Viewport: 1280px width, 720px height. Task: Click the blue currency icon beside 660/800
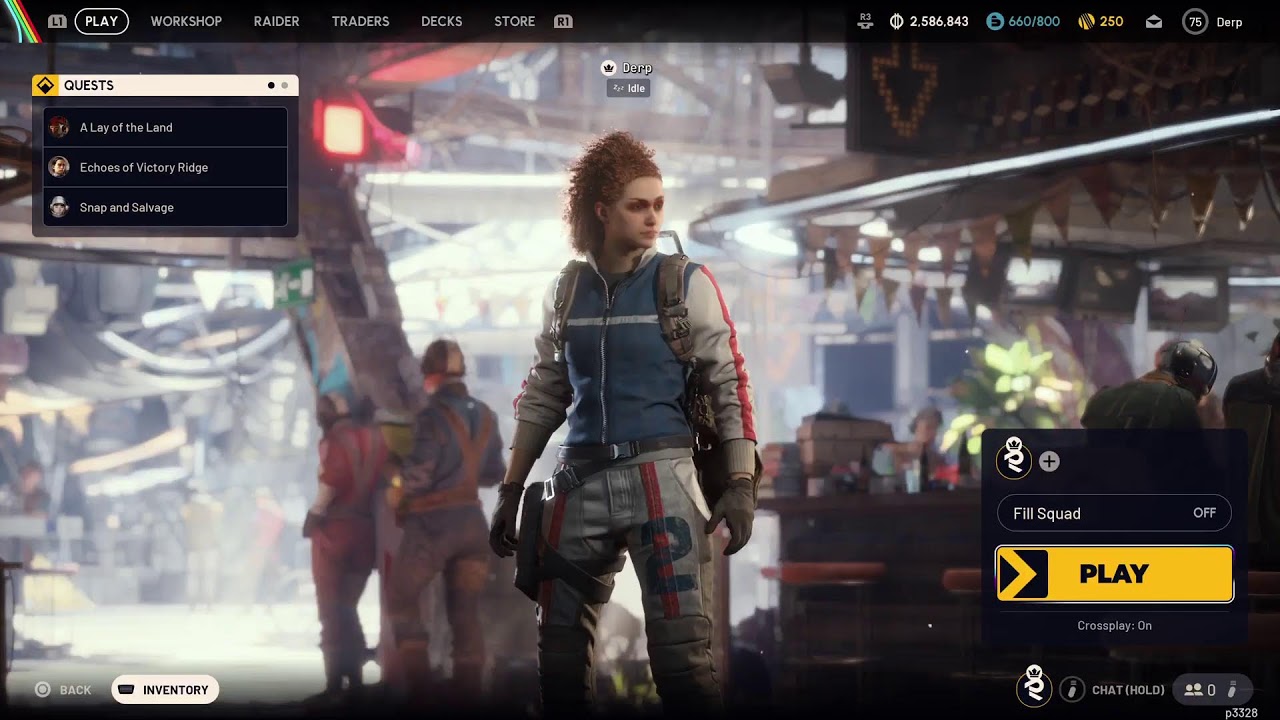tap(994, 21)
